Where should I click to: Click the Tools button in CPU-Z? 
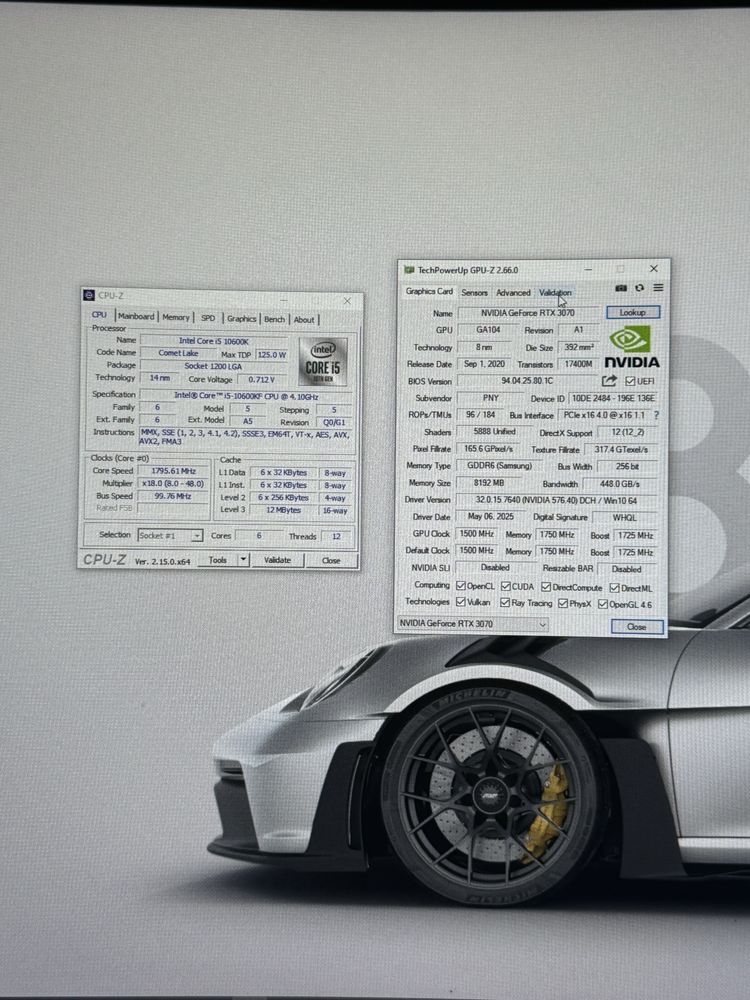[218, 559]
